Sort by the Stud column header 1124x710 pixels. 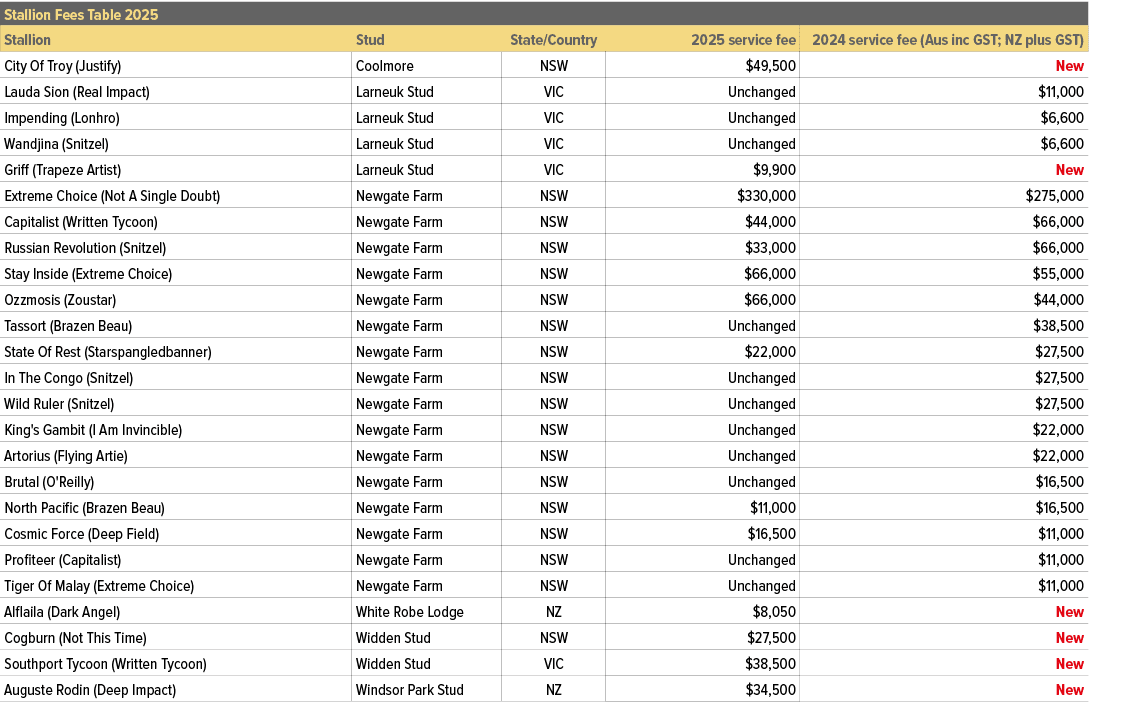point(370,40)
